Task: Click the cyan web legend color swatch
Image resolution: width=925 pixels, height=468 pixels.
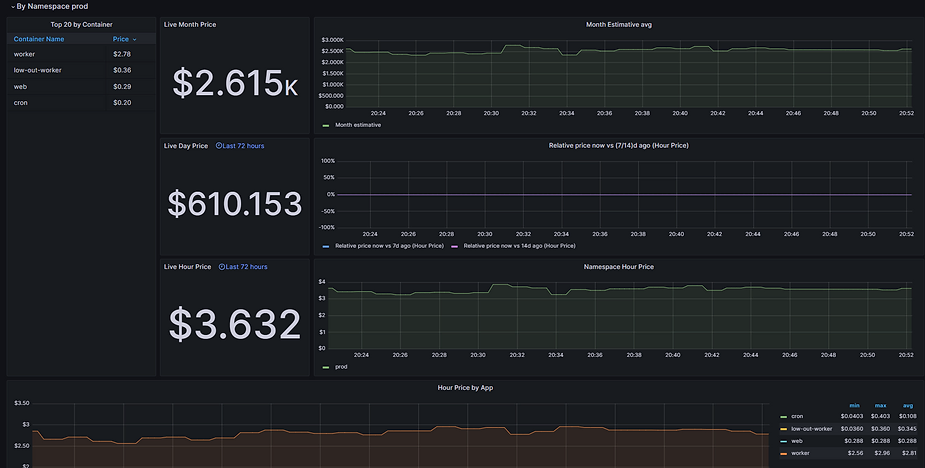Action: pos(783,441)
